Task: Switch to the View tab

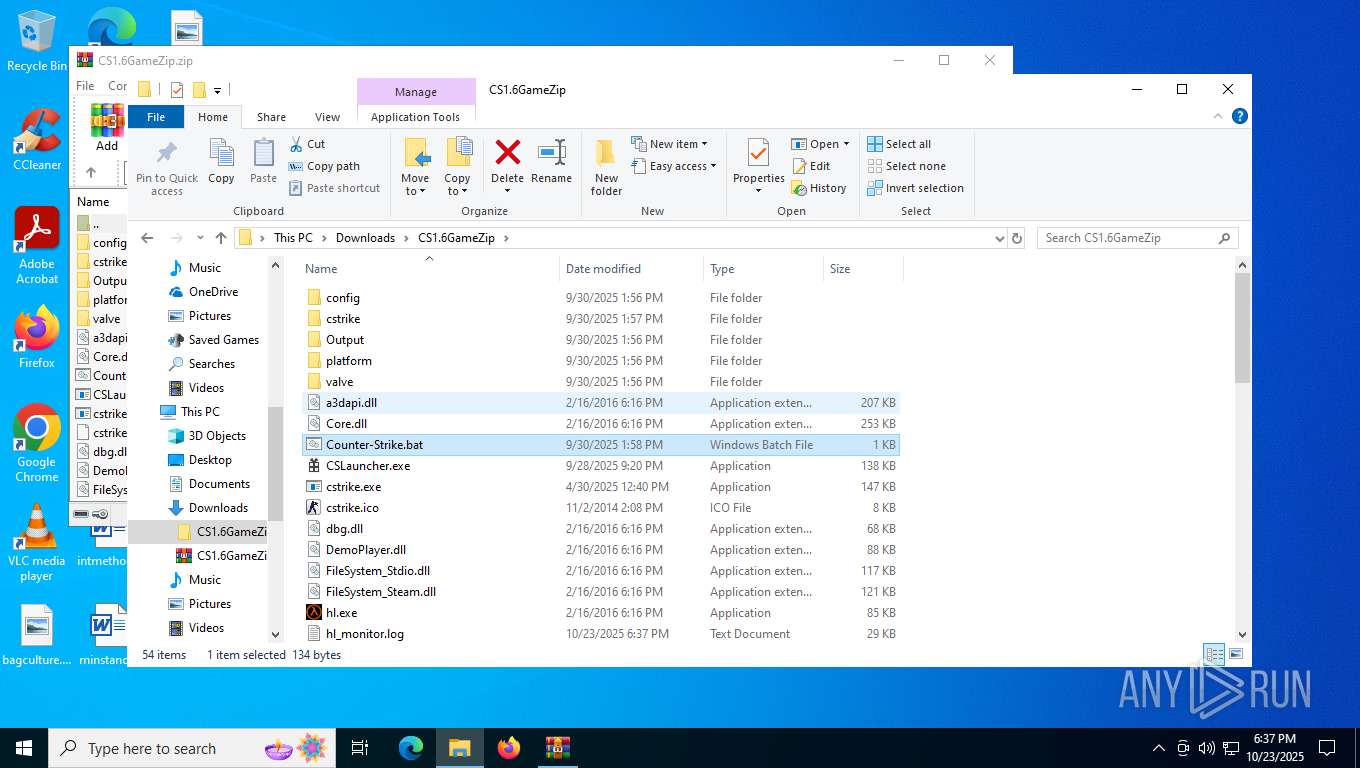Action: (327, 117)
